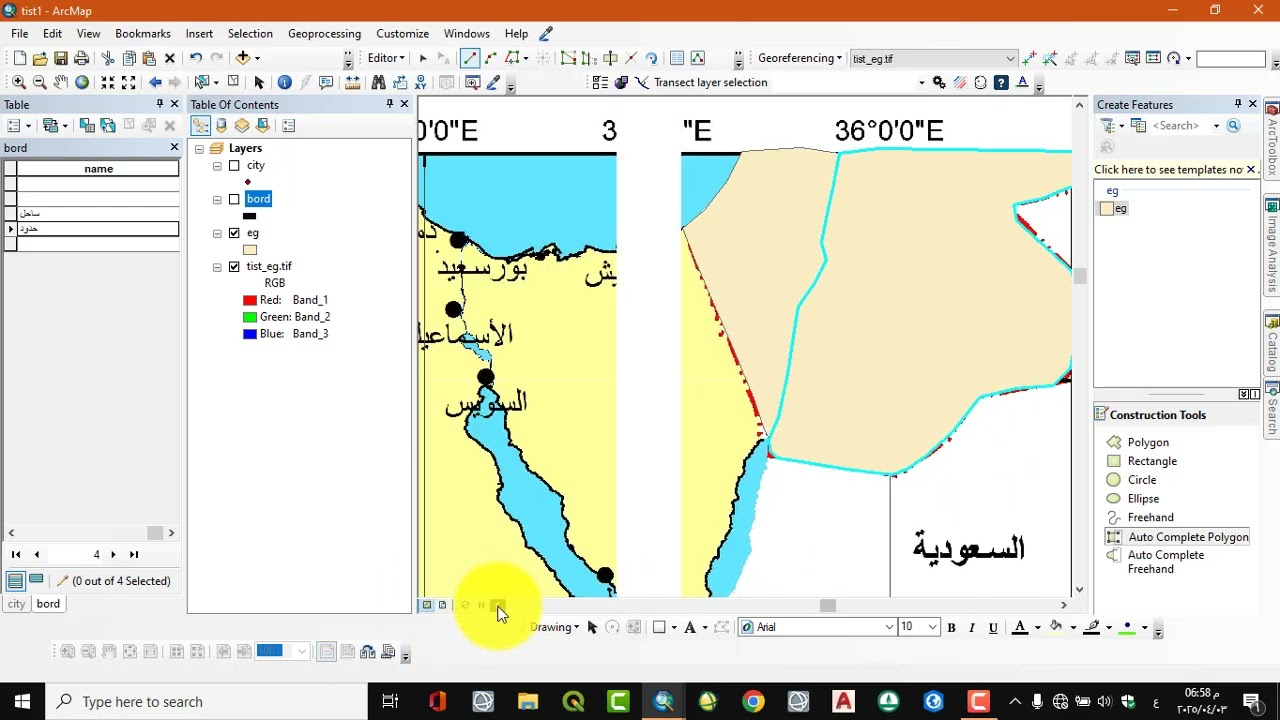This screenshot has width=1280, height=720.
Task: Open the Bookmarks menu
Action: click(143, 33)
